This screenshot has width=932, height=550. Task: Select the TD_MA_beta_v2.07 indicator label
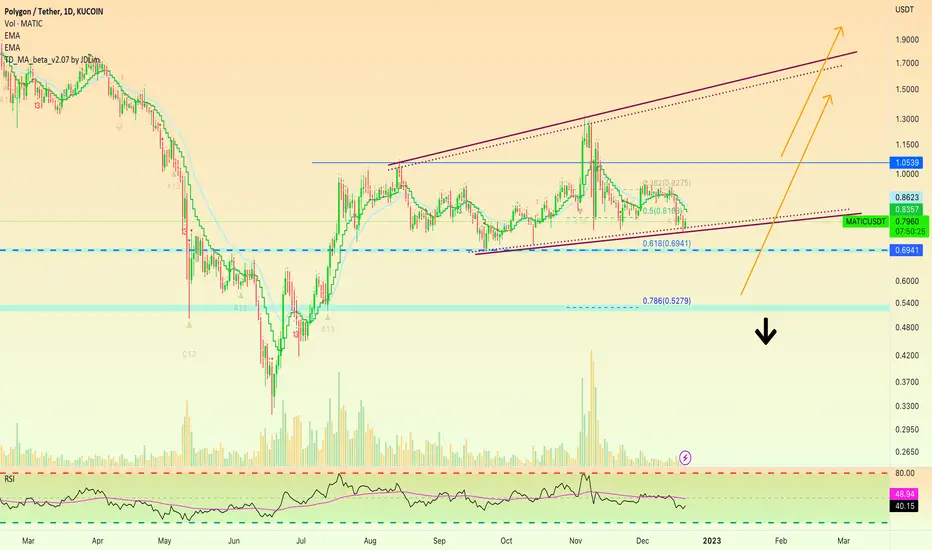52,59
